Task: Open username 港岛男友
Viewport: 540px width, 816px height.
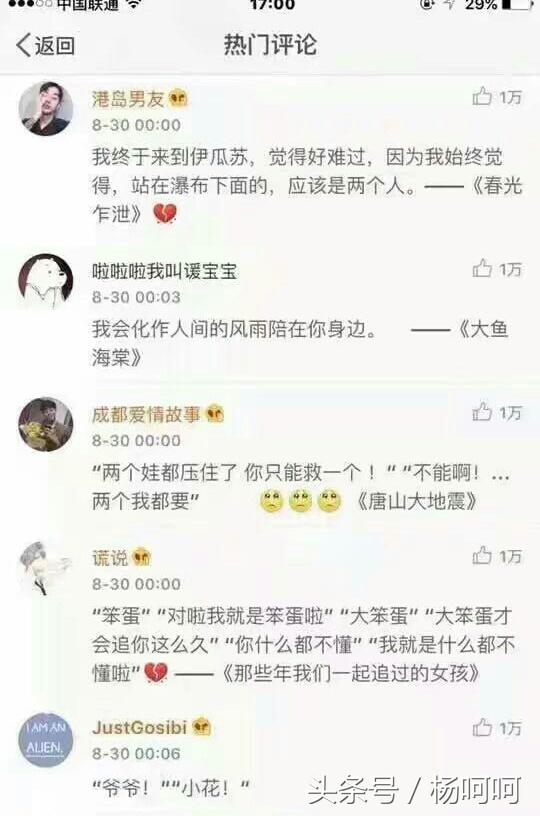Action: pyautogui.click(x=128, y=99)
